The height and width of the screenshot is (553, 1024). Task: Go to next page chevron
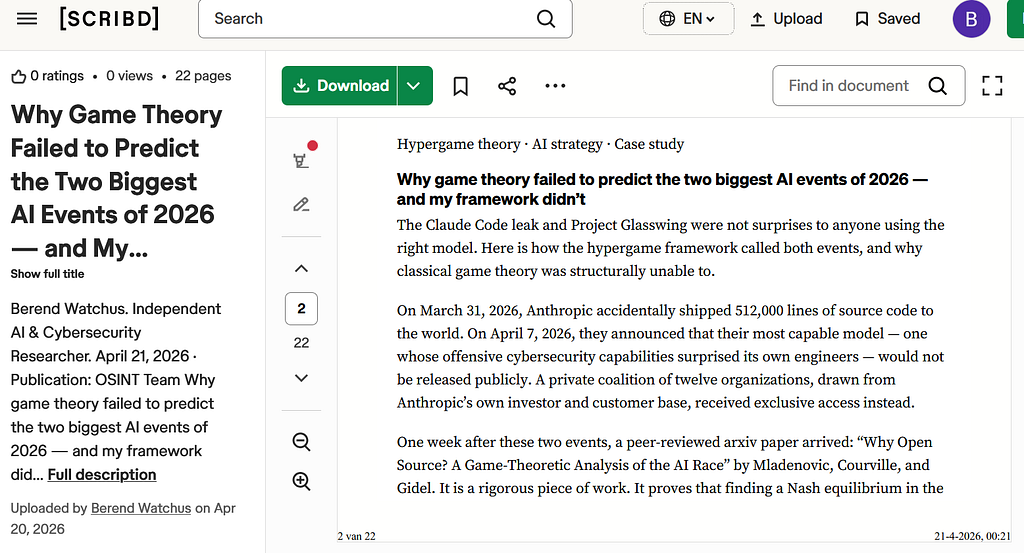pyautogui.click(x=301, y=378)
